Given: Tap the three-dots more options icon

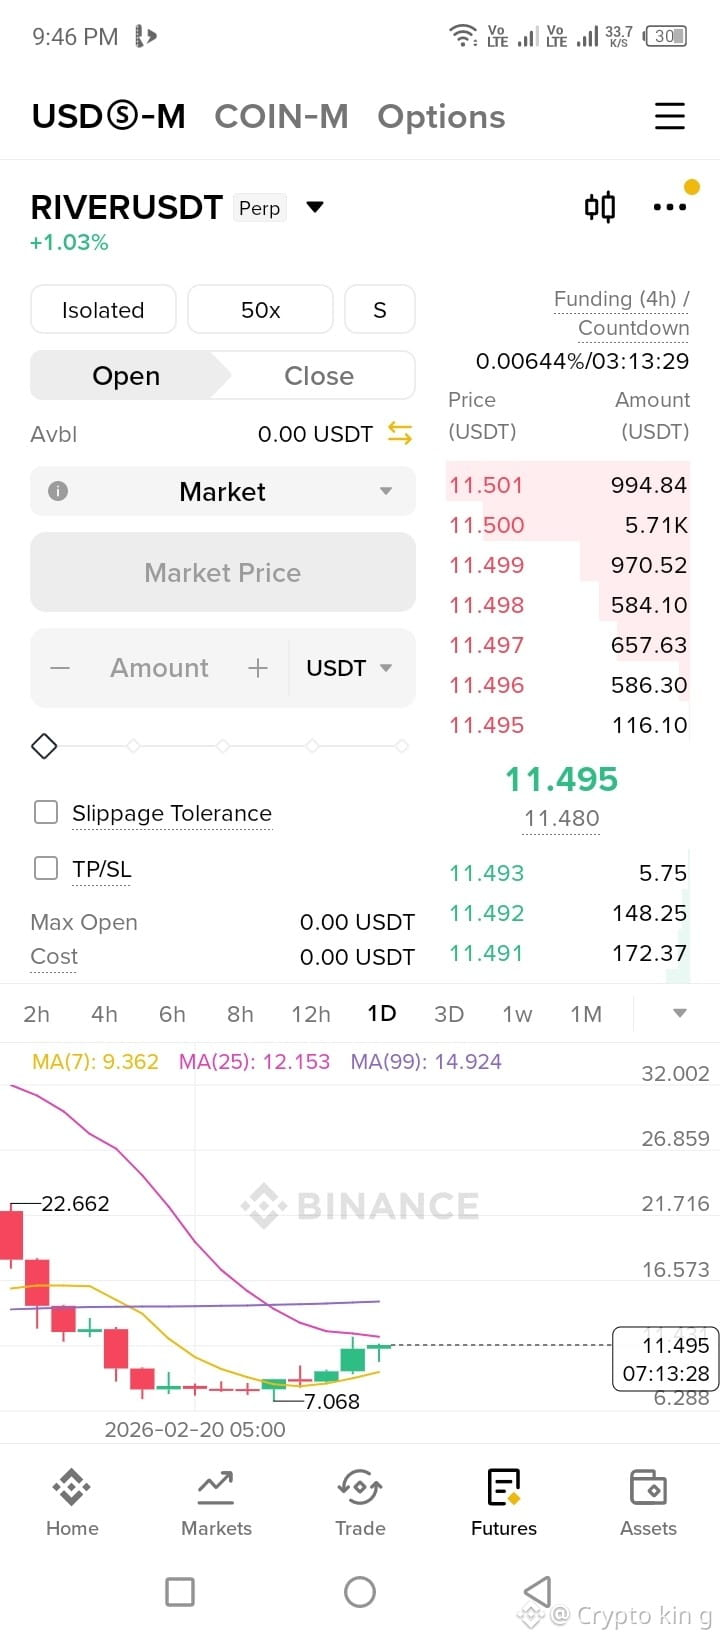Looking at the screenshot, I should point(669,207).
